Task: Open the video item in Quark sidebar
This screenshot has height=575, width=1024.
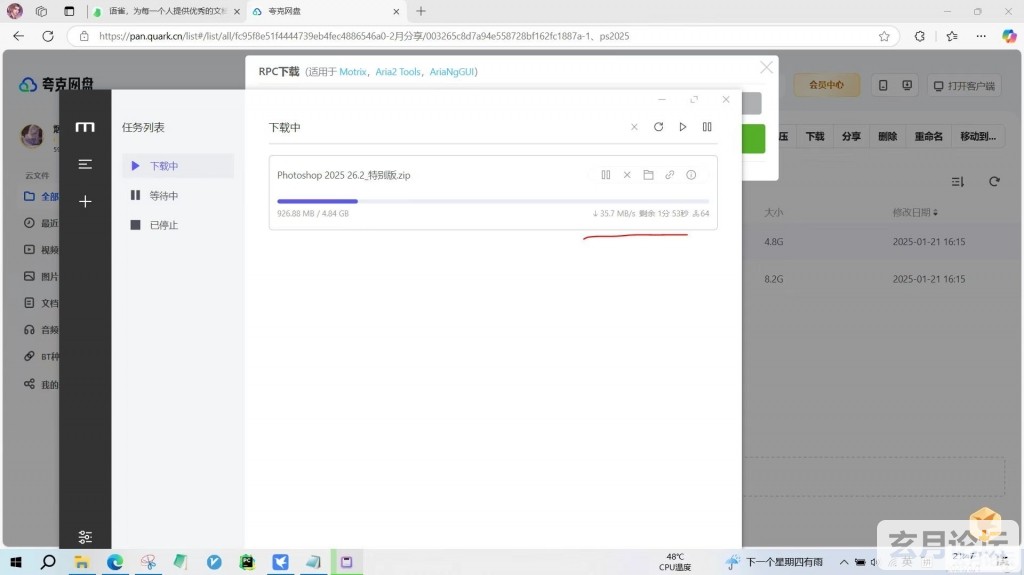Action: tap(40, 250)
